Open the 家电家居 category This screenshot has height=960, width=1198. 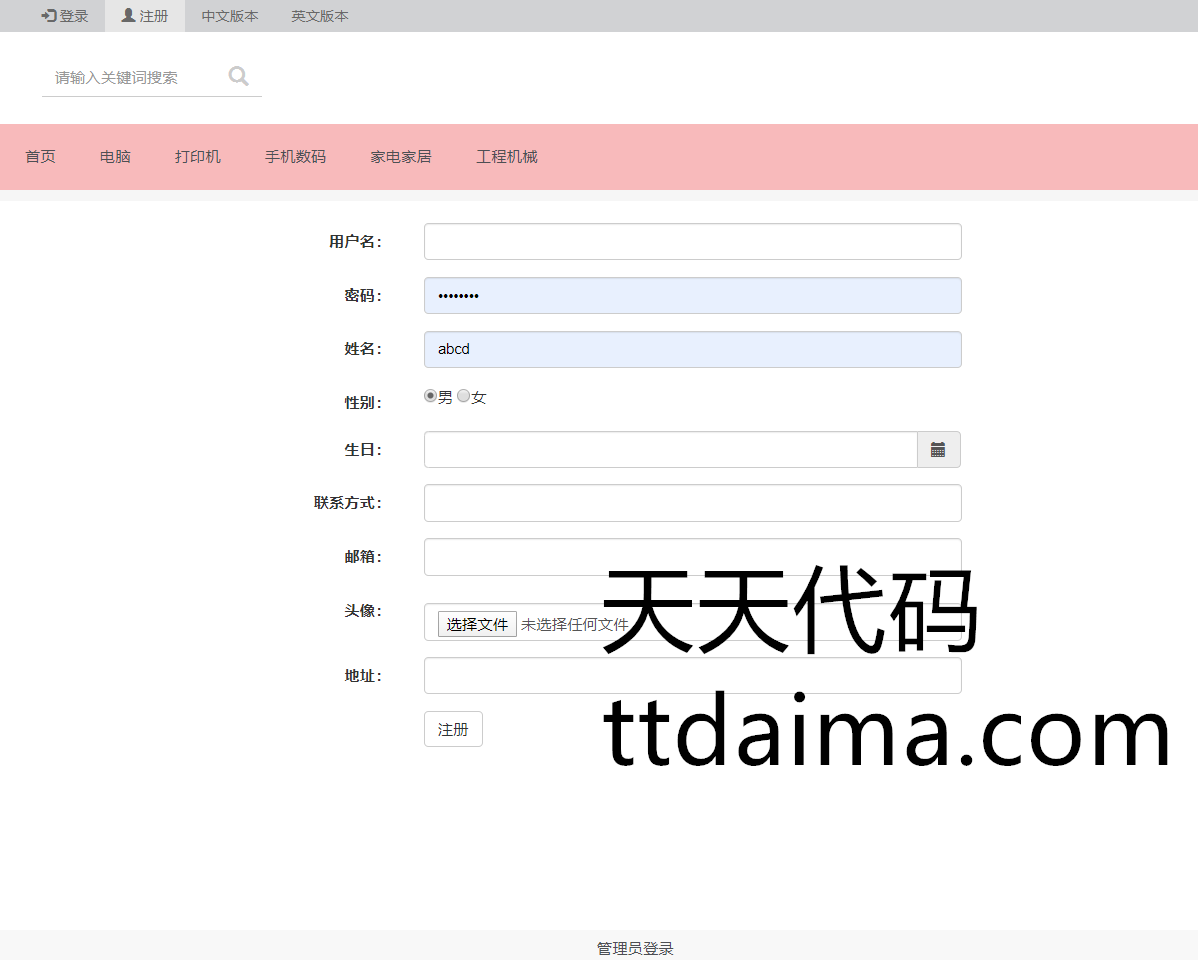[x=401, y=157]
